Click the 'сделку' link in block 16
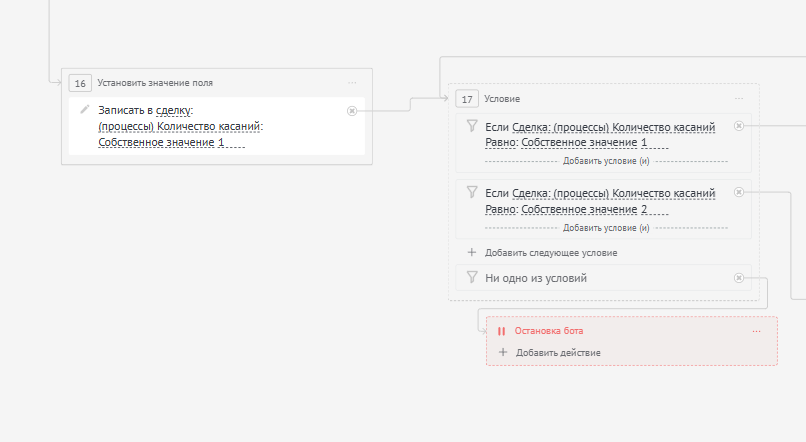The height and width of the screenshot is (442, 806). pyautogui.click(x=175, y=110)
